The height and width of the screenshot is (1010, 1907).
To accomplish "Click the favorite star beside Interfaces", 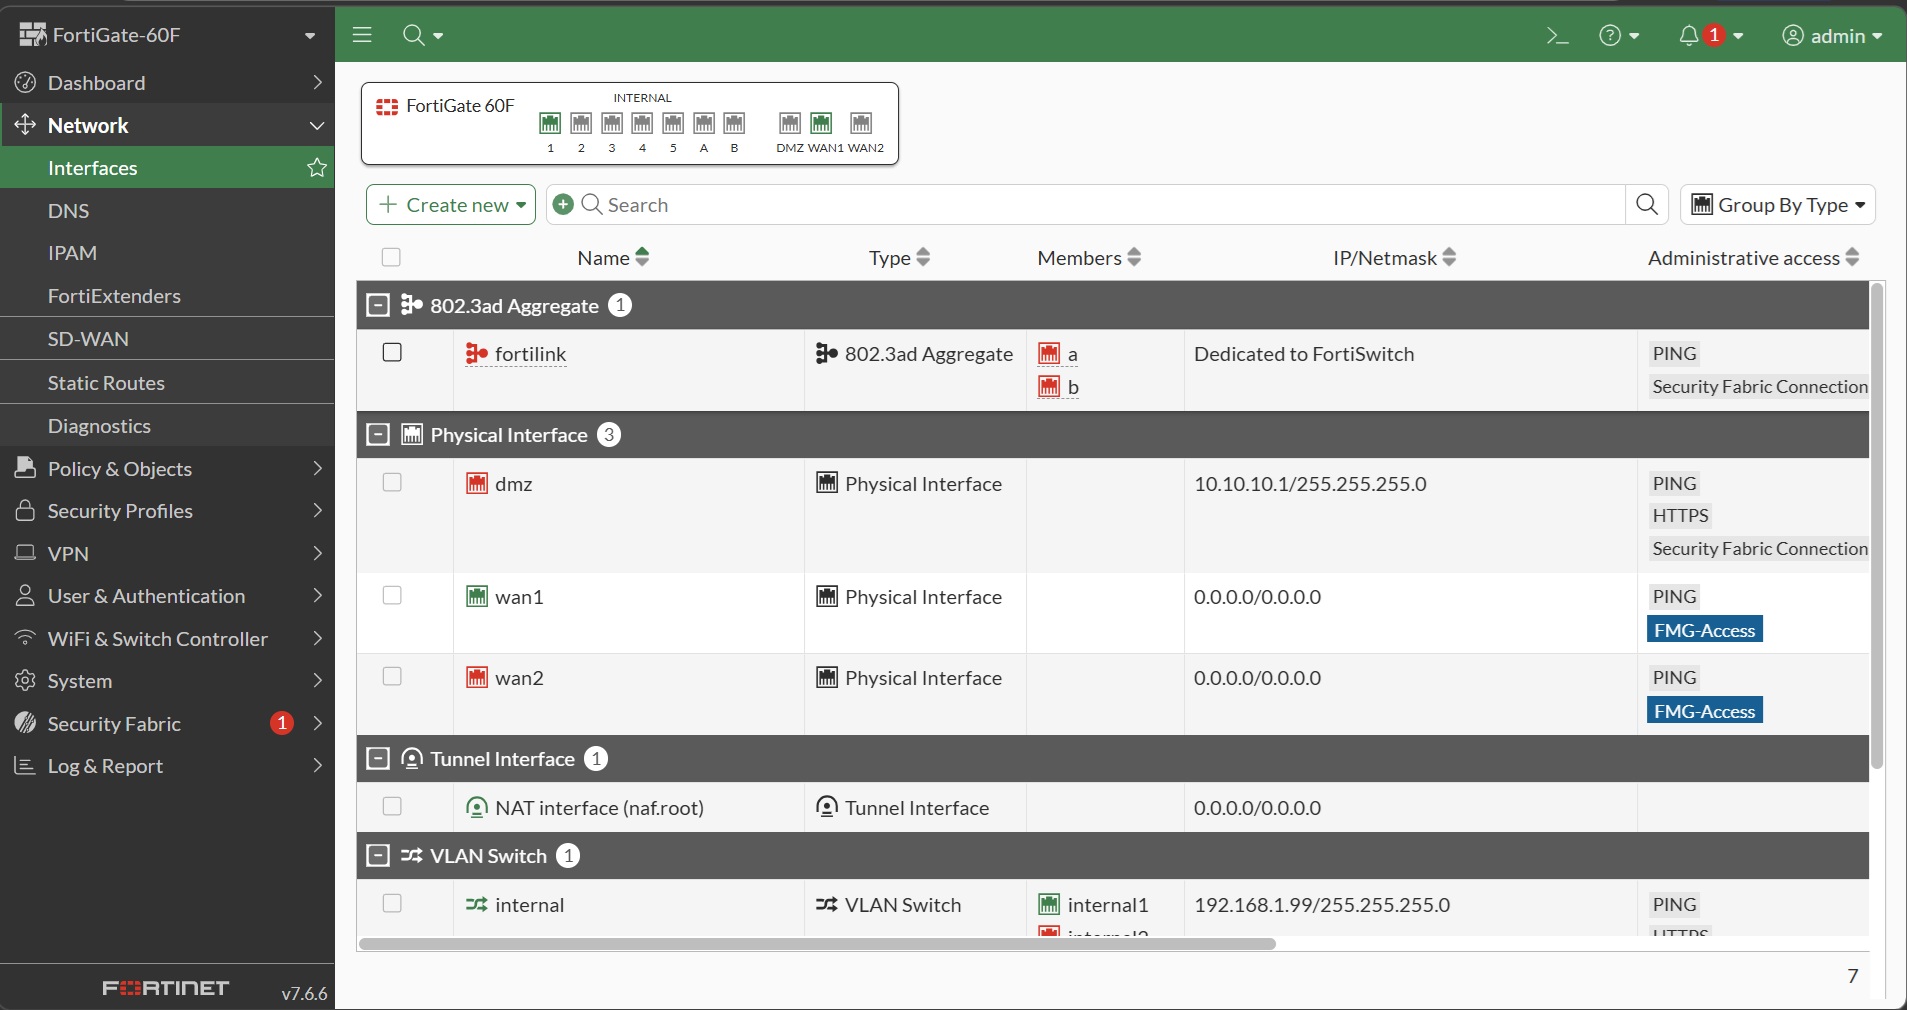I will 317,168.
